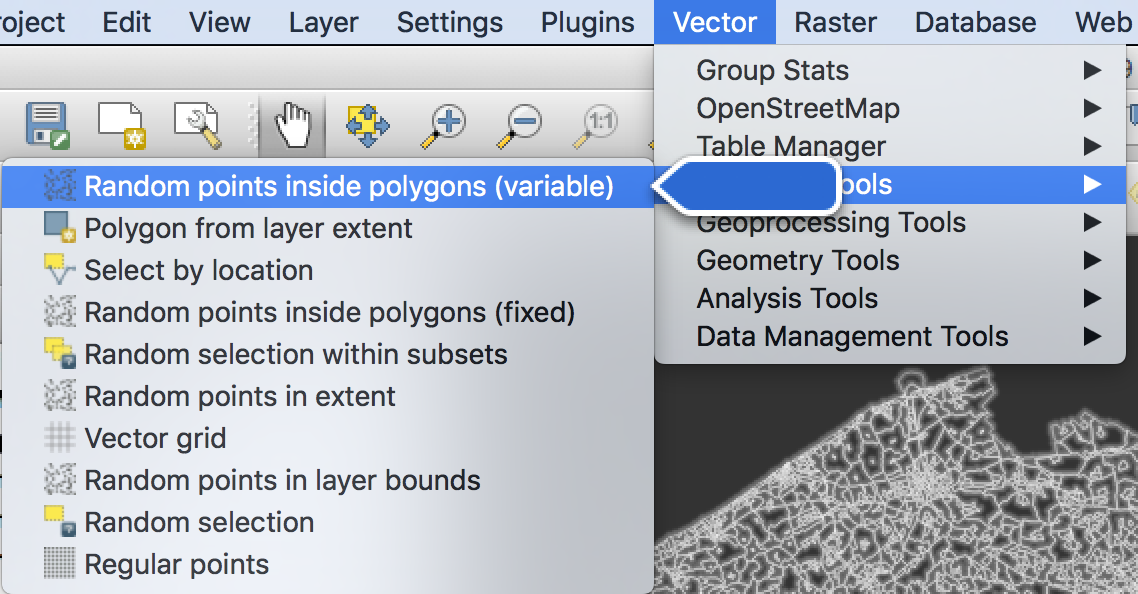
Task: Select the Pan Map hand tool
Action: pyautogui.click(x=293, y=125)
